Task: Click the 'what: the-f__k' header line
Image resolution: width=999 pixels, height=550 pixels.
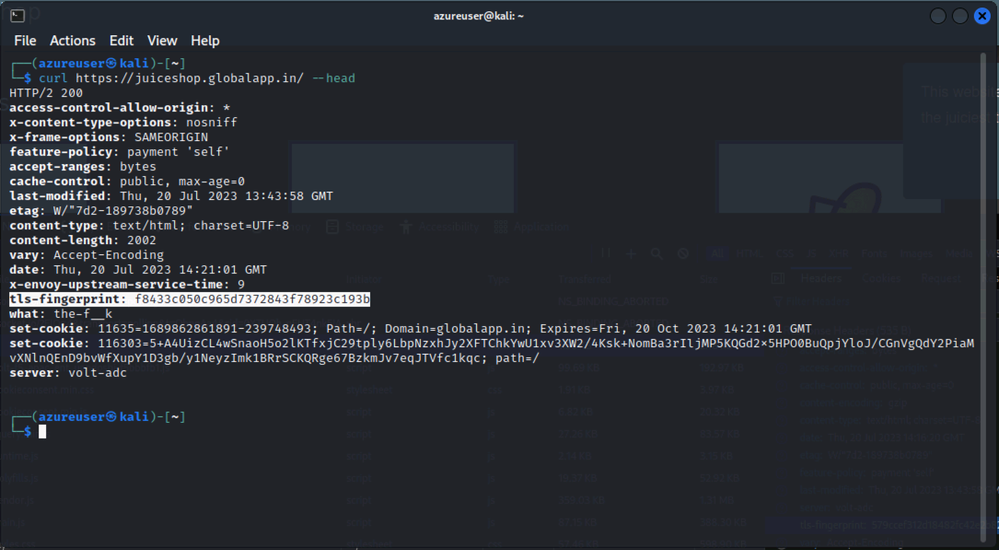Action: click(61, 314)
